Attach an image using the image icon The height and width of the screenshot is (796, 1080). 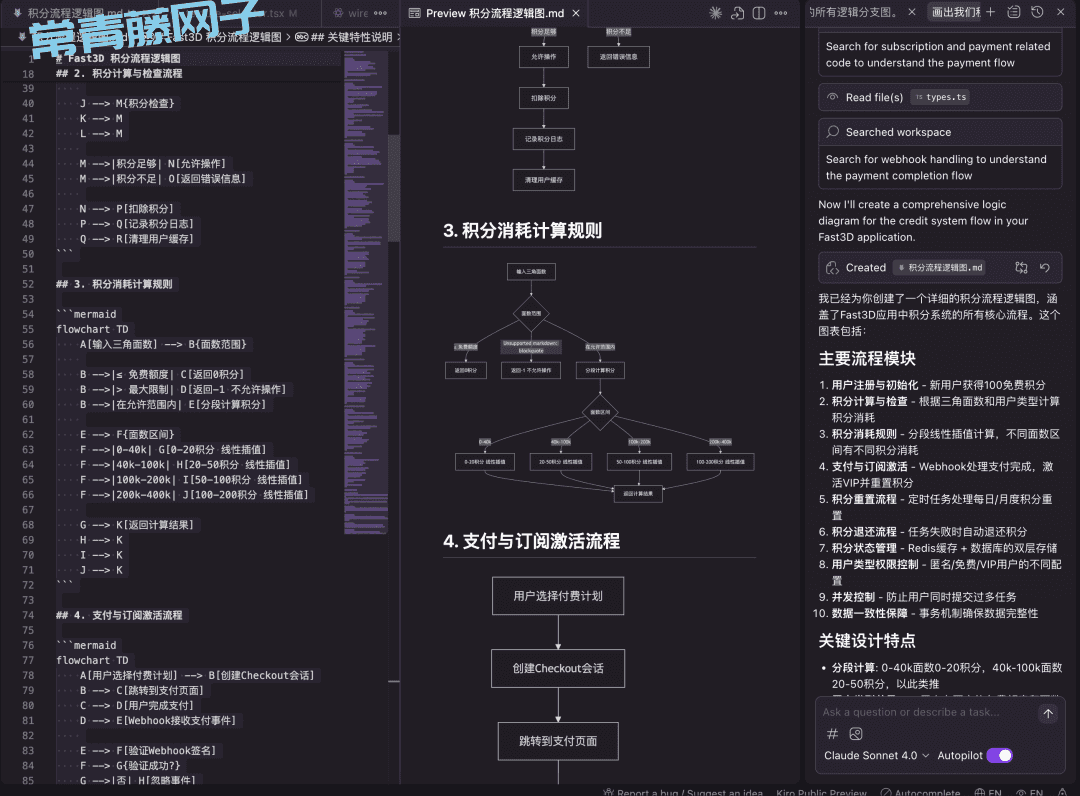856,734
